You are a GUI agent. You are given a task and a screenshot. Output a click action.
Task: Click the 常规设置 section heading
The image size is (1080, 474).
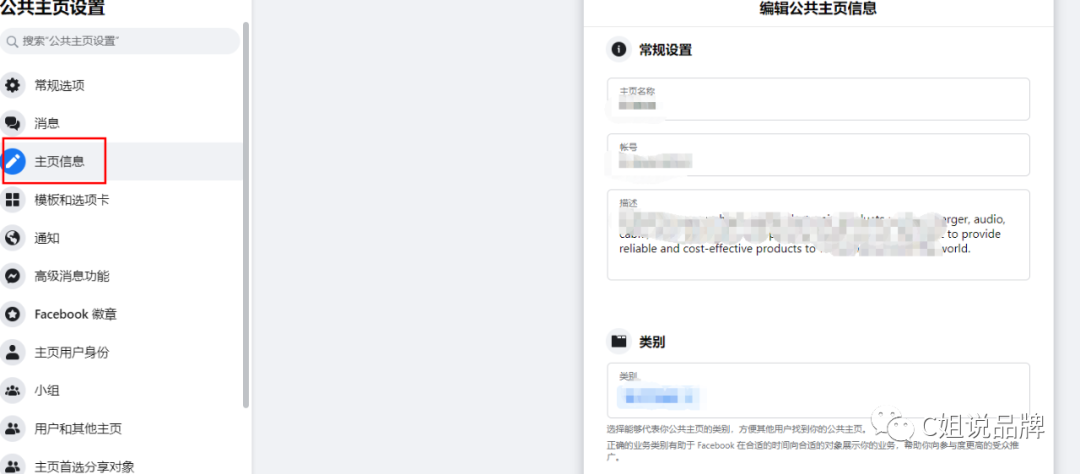(665, 50)
